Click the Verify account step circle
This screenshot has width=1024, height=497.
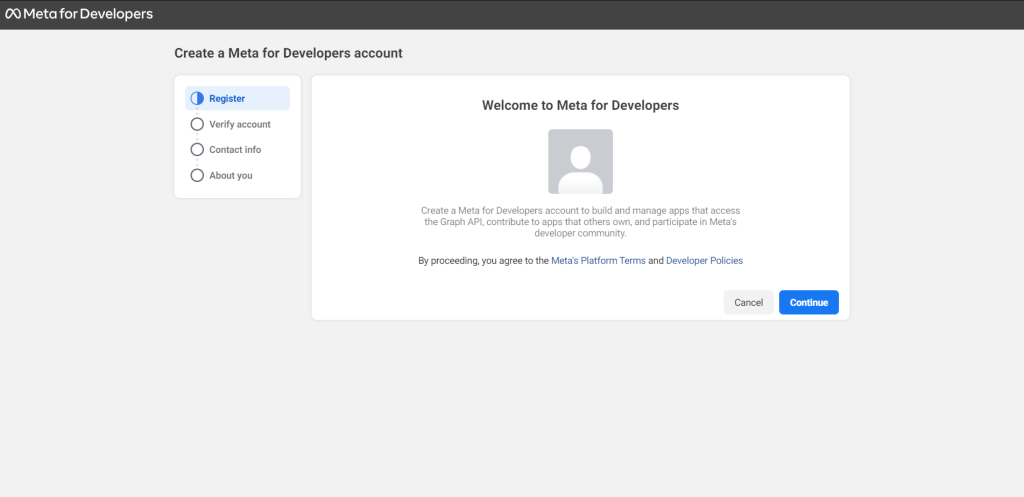[197, 124]
